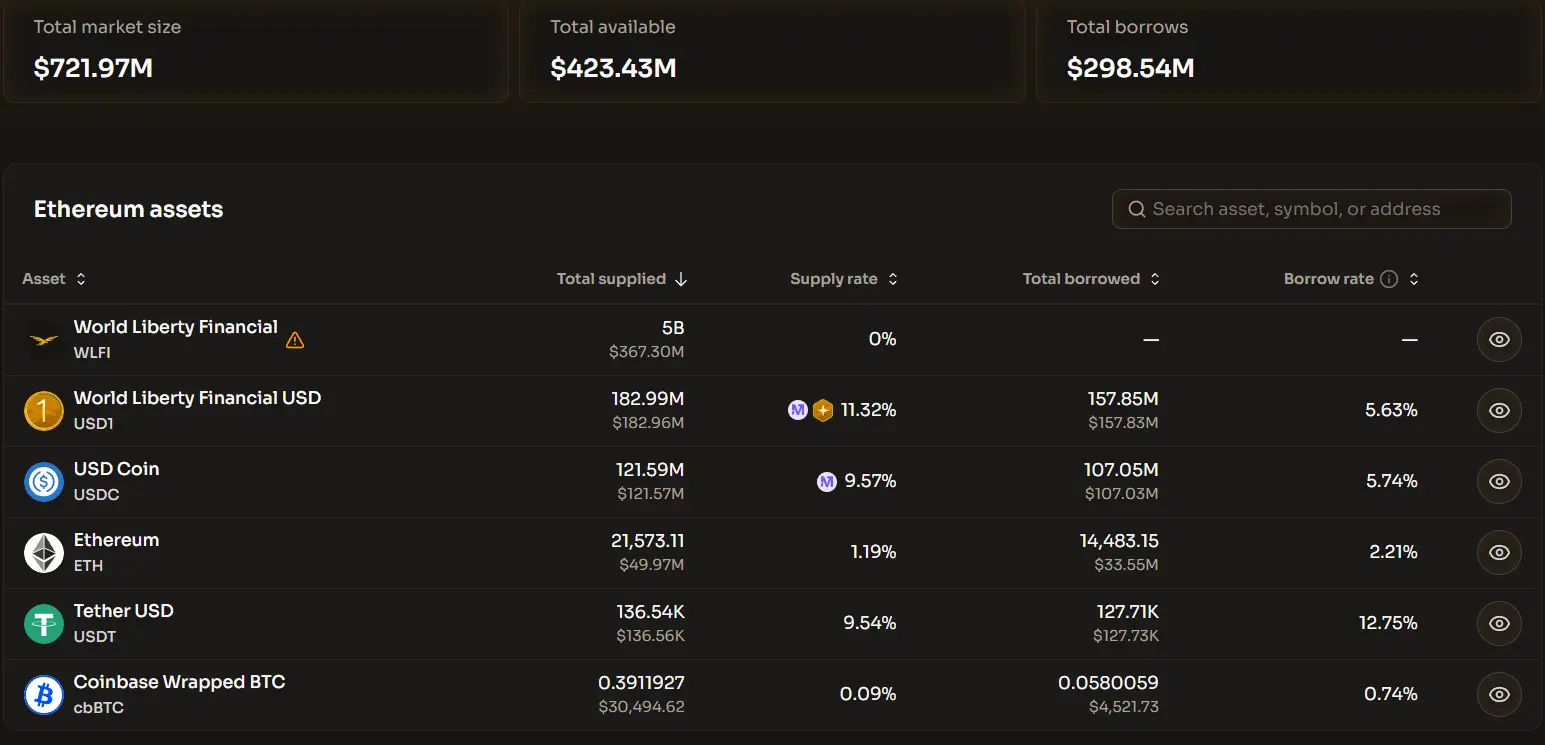Image resolution: width=1545 pixels, height=745 pixels.
Task: Click the 2.21% borrow rate for Ethereum
Action: point(1393,552)
